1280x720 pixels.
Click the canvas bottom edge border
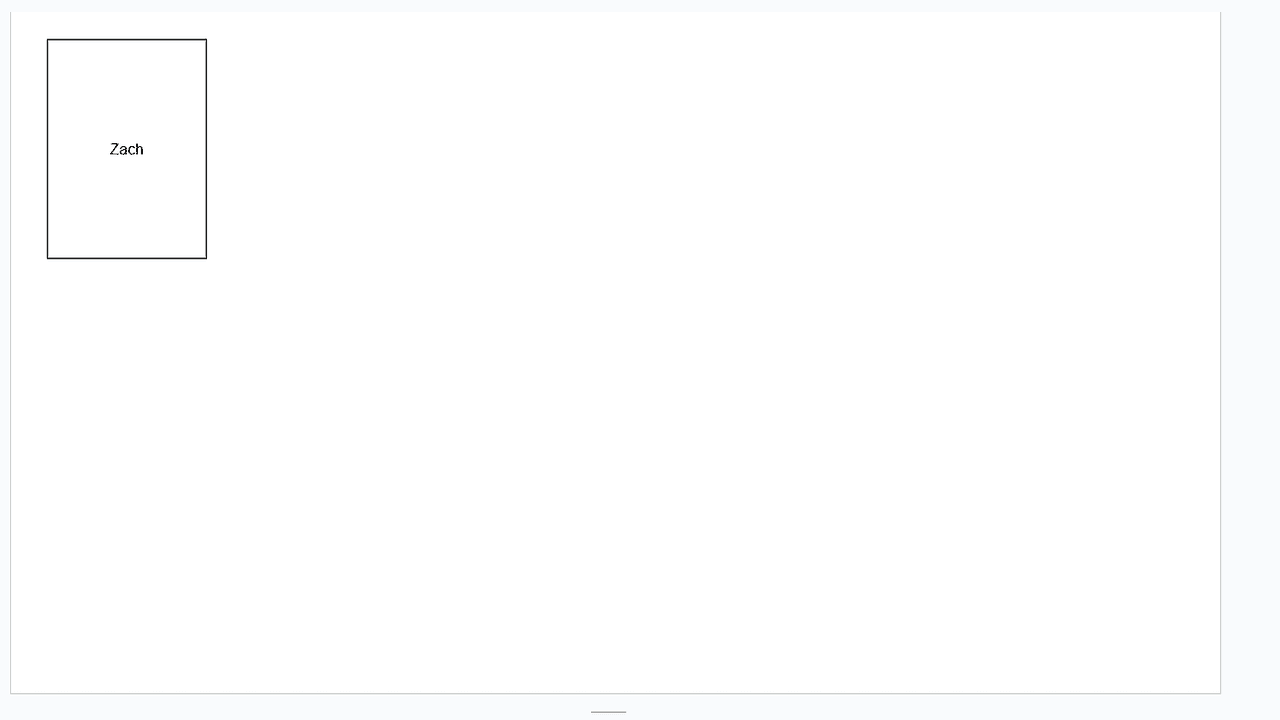click(x=615, y=693)
